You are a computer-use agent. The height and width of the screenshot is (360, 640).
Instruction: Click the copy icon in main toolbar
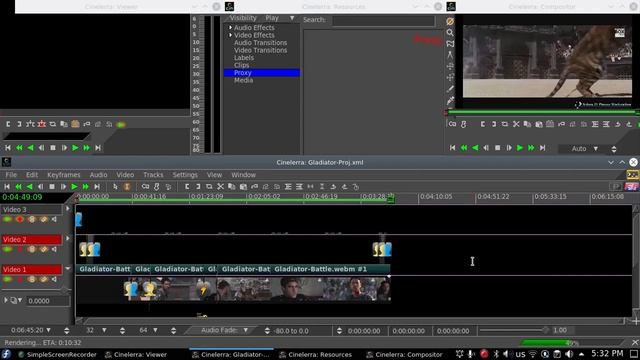pos(232,187)
